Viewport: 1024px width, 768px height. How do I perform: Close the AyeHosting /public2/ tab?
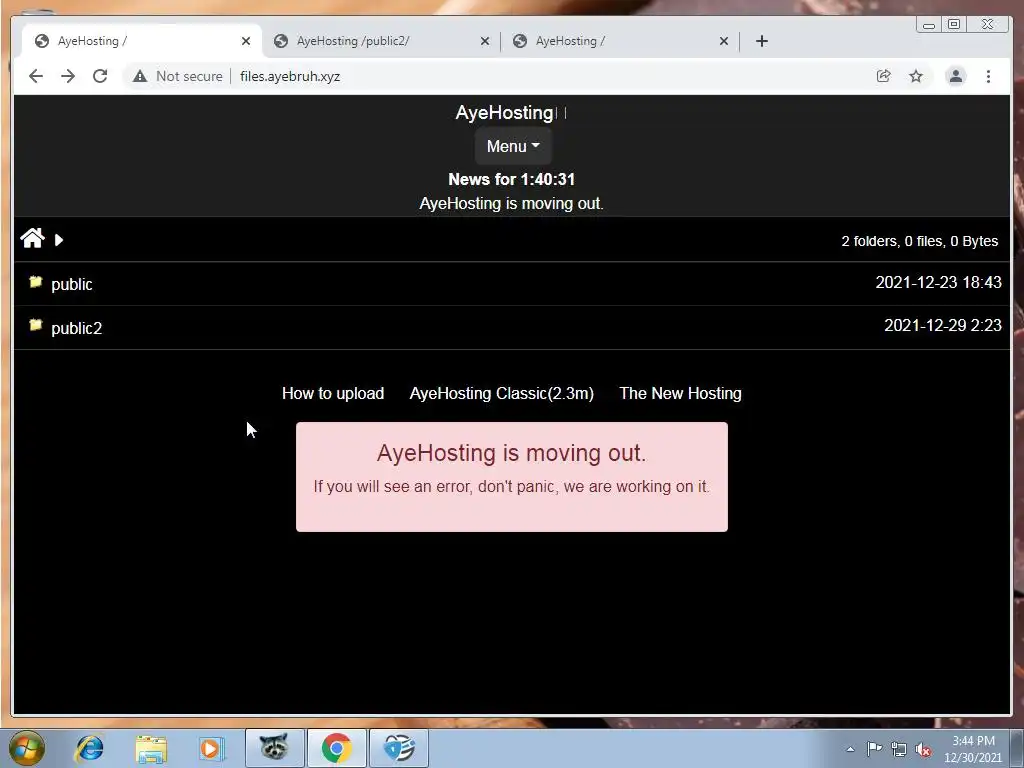click(485, 41)
